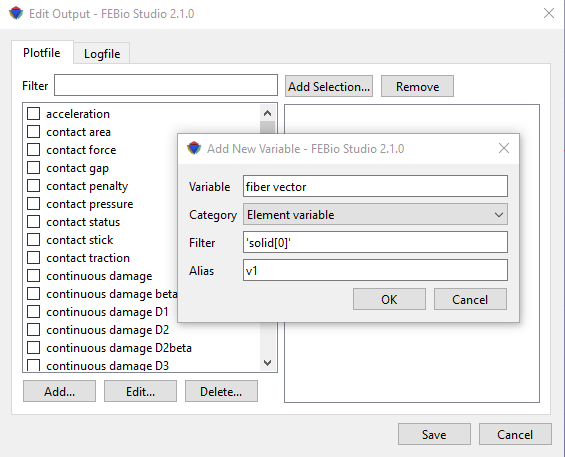This screenshot has height=457, width=565.
Task: Toggle the contact pressure checkbox
Action: (x=34, y=204)
